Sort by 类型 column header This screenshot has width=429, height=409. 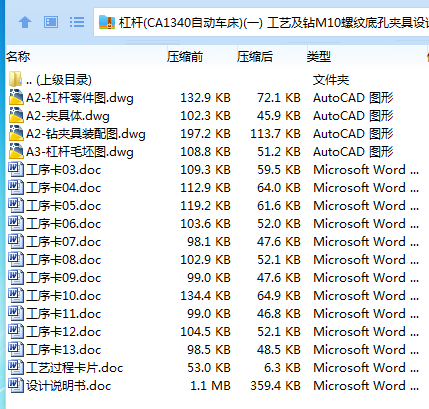(x=319, y=57)
